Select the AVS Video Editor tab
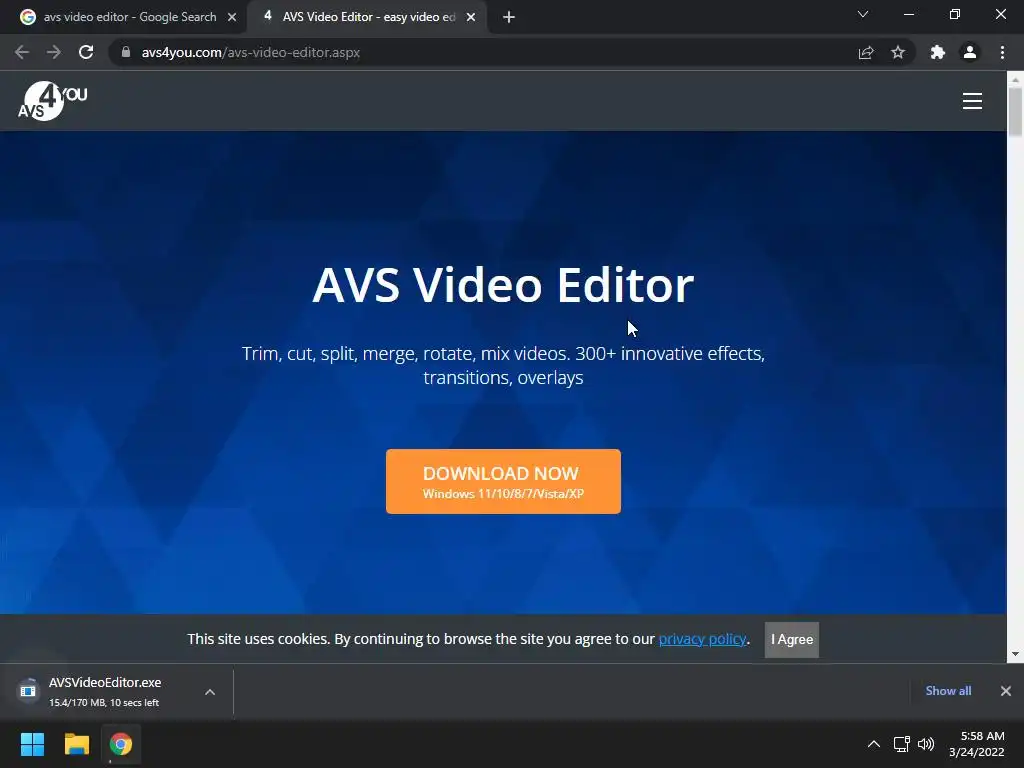Viewport: 1024px width, 768px height. [x=367, y=17]
